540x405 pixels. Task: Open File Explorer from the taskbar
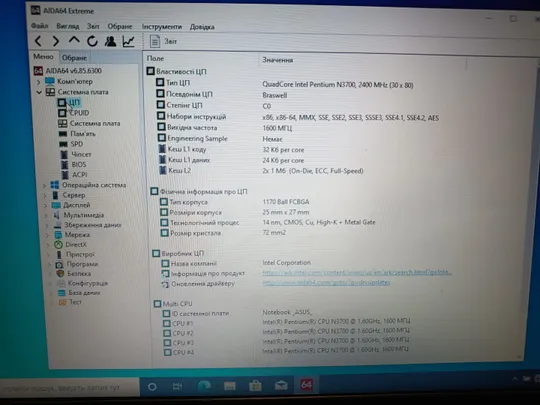(230, 386)
